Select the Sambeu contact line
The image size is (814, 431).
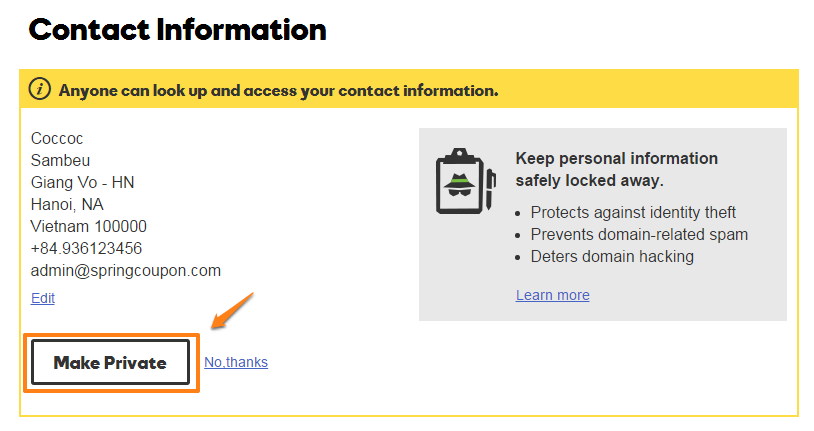[x=60, y=160]
